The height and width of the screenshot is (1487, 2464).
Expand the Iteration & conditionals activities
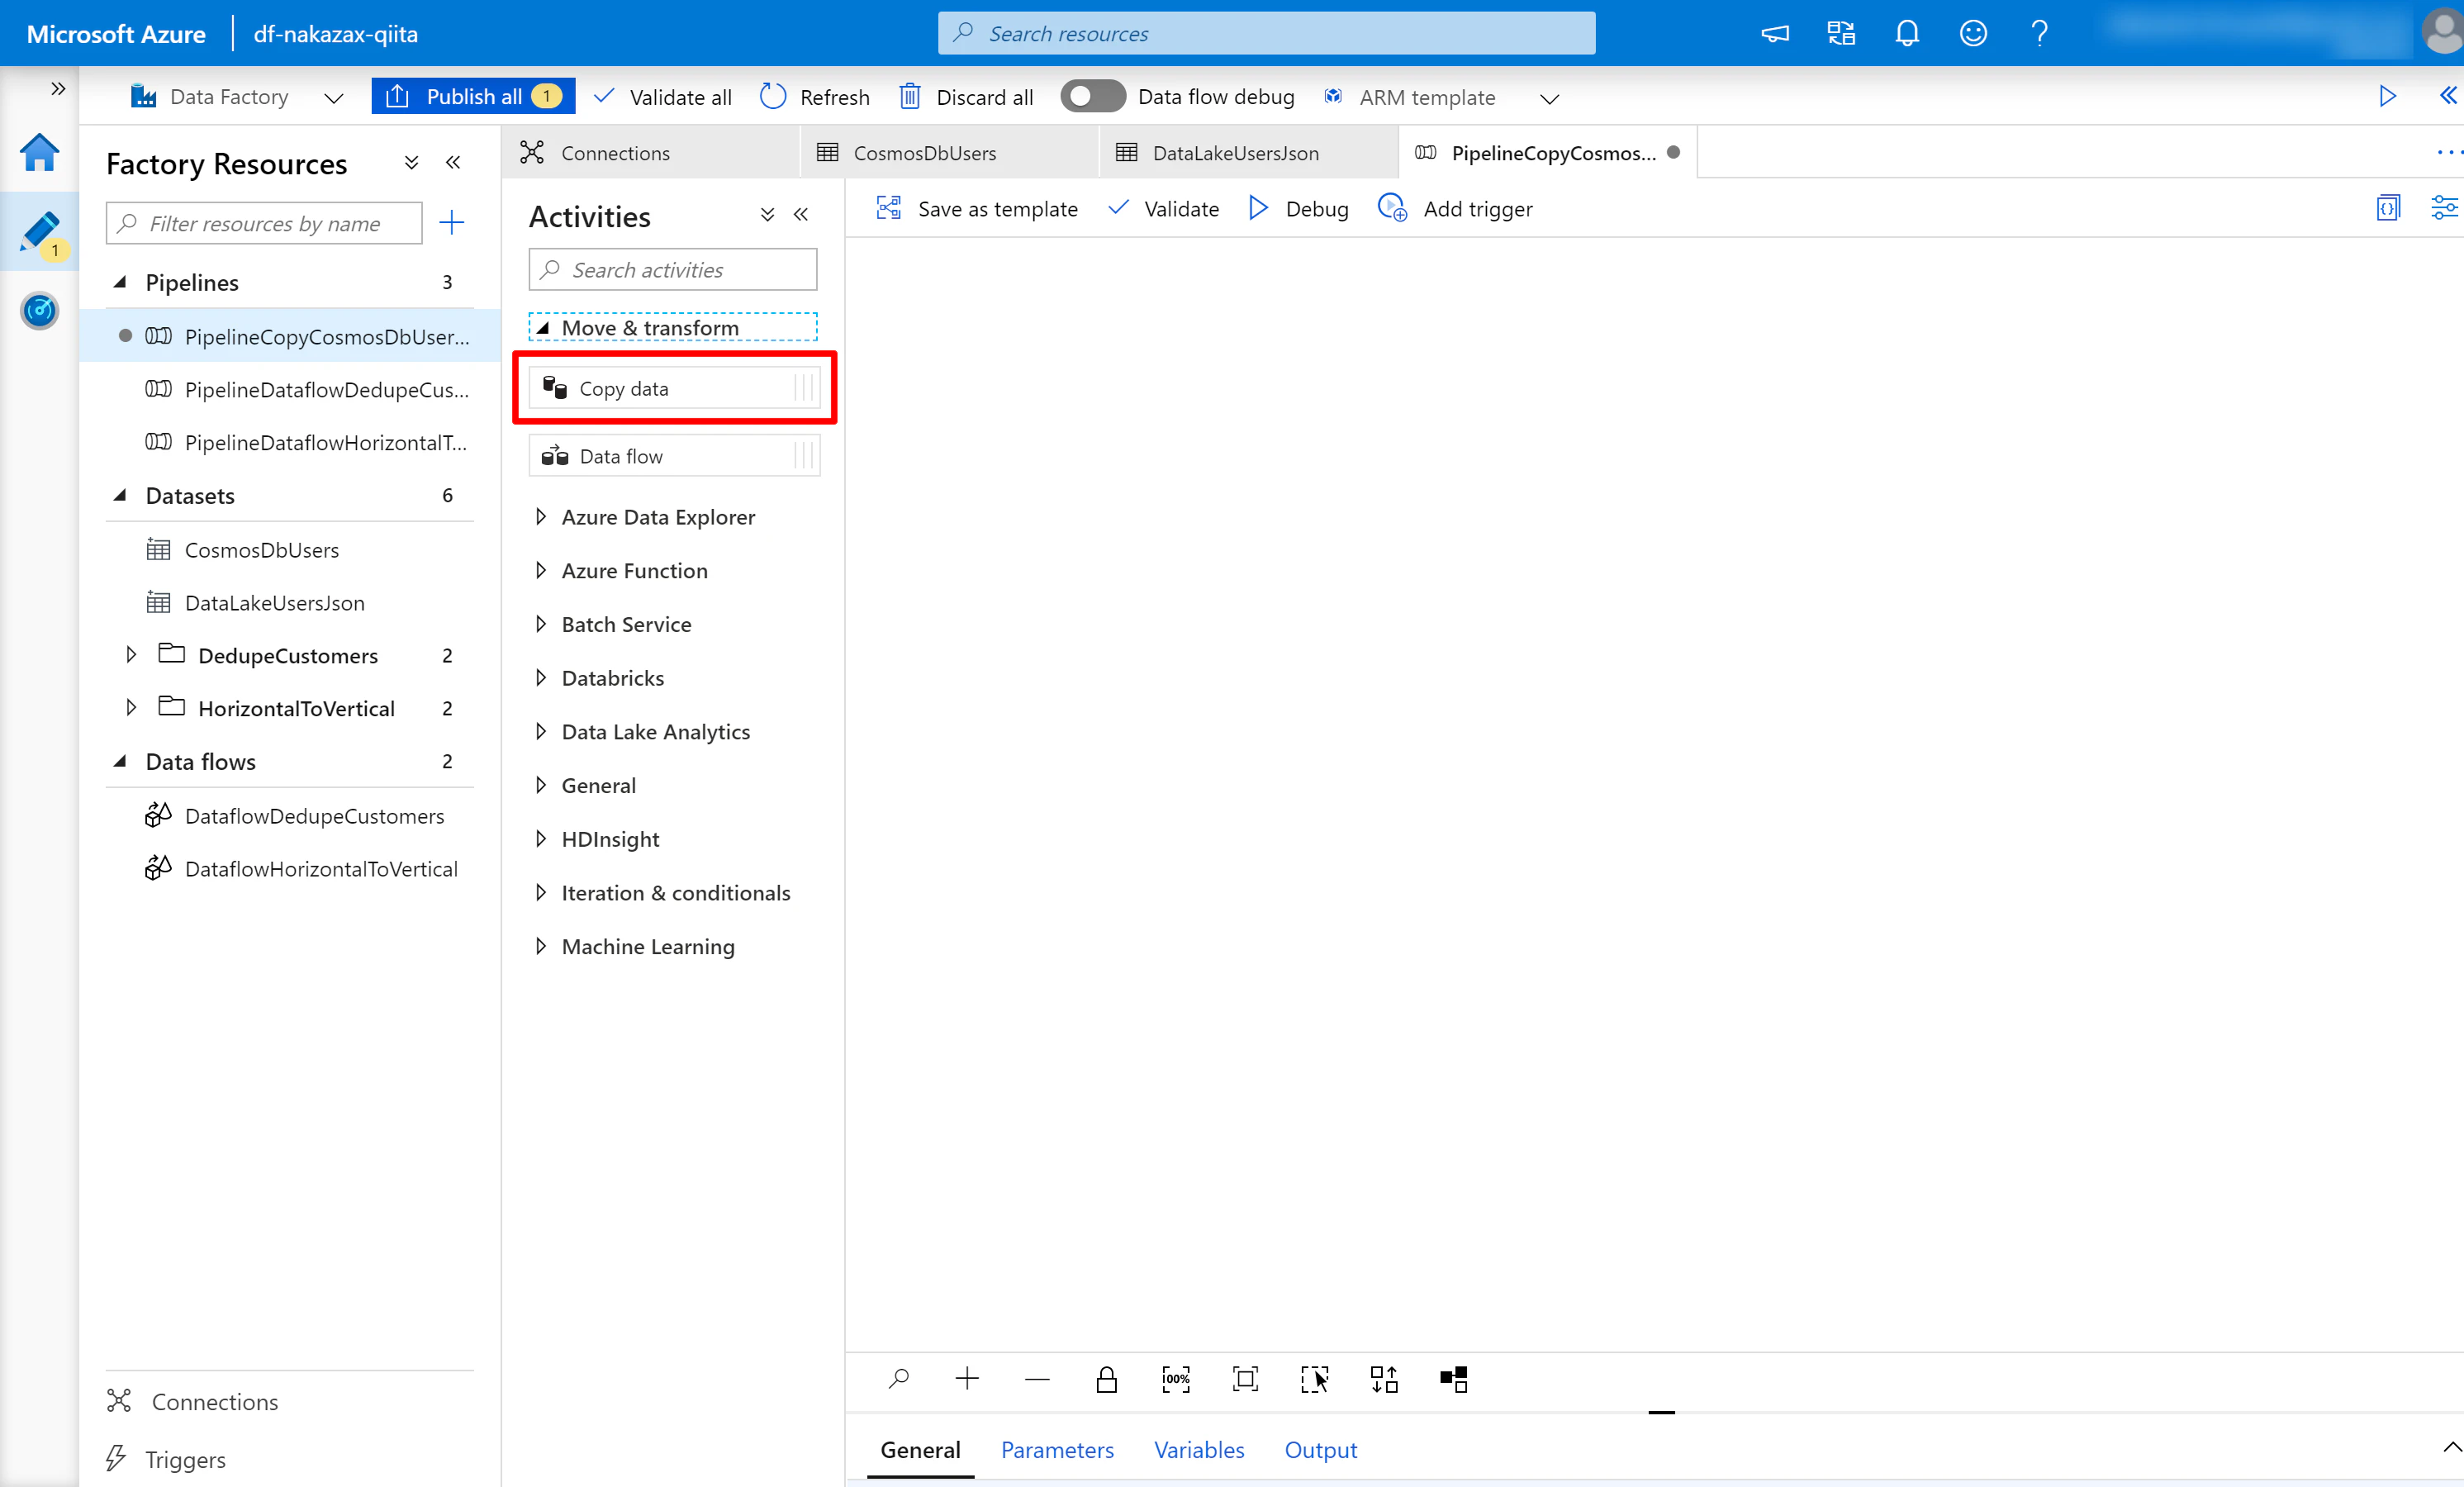coord(541,893)
